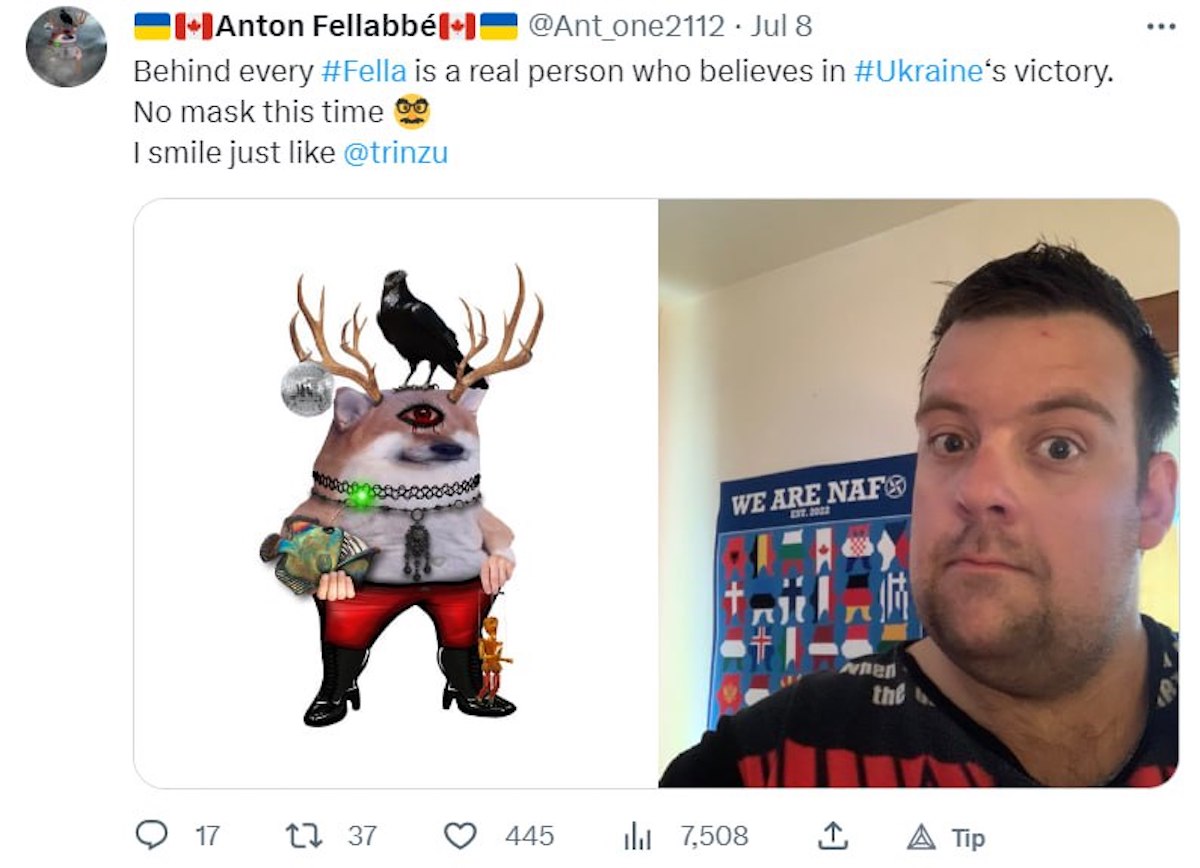The height and width of the screenshot is (868, 1200).
Task: Open the author's profile avatar picture
Action: coord(66,47)
